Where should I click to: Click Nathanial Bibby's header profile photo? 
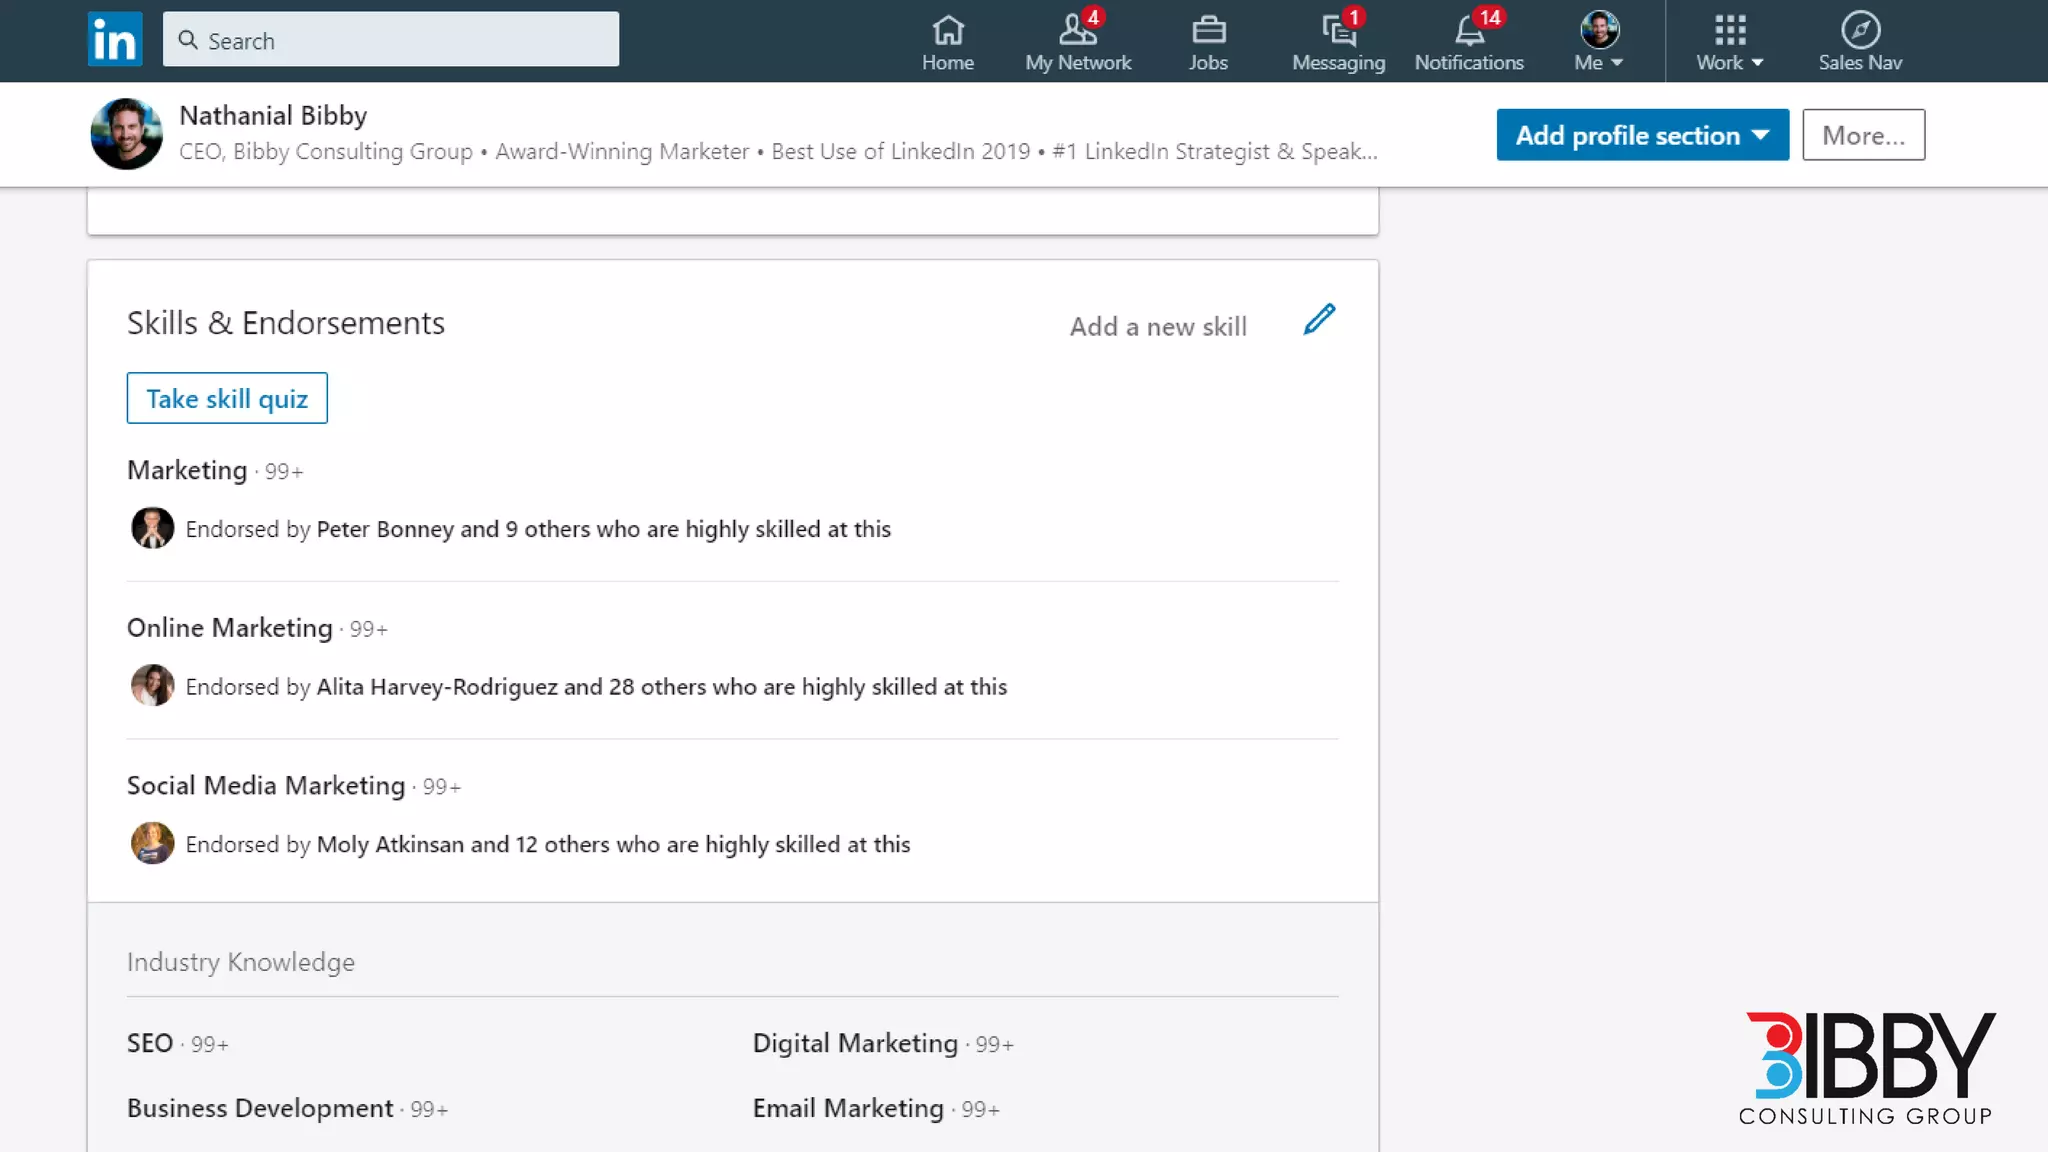126,134
